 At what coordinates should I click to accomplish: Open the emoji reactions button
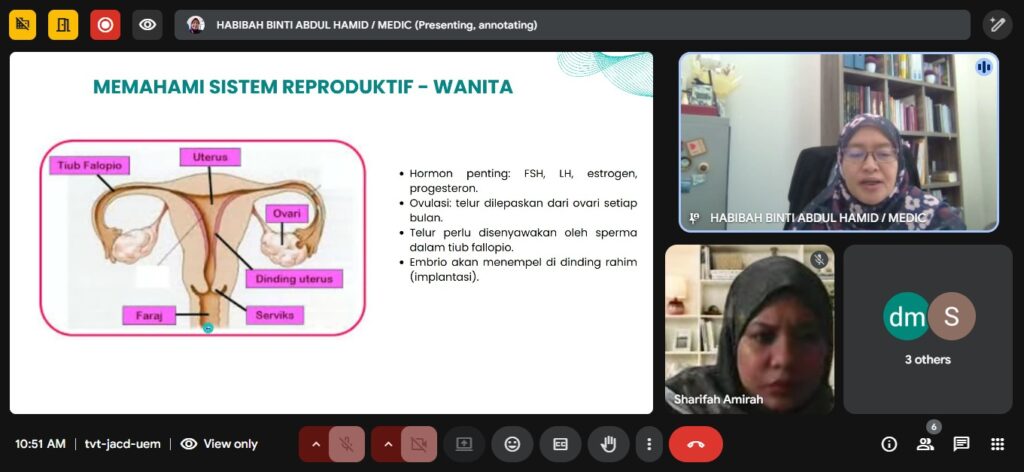[x=512, y=444]
